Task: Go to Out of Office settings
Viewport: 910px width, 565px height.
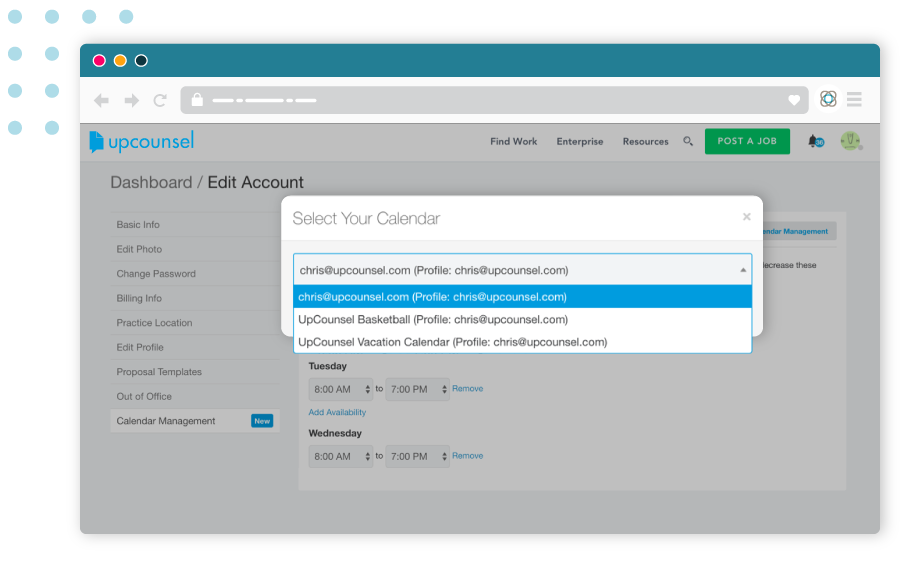Action: coord(194,396)
